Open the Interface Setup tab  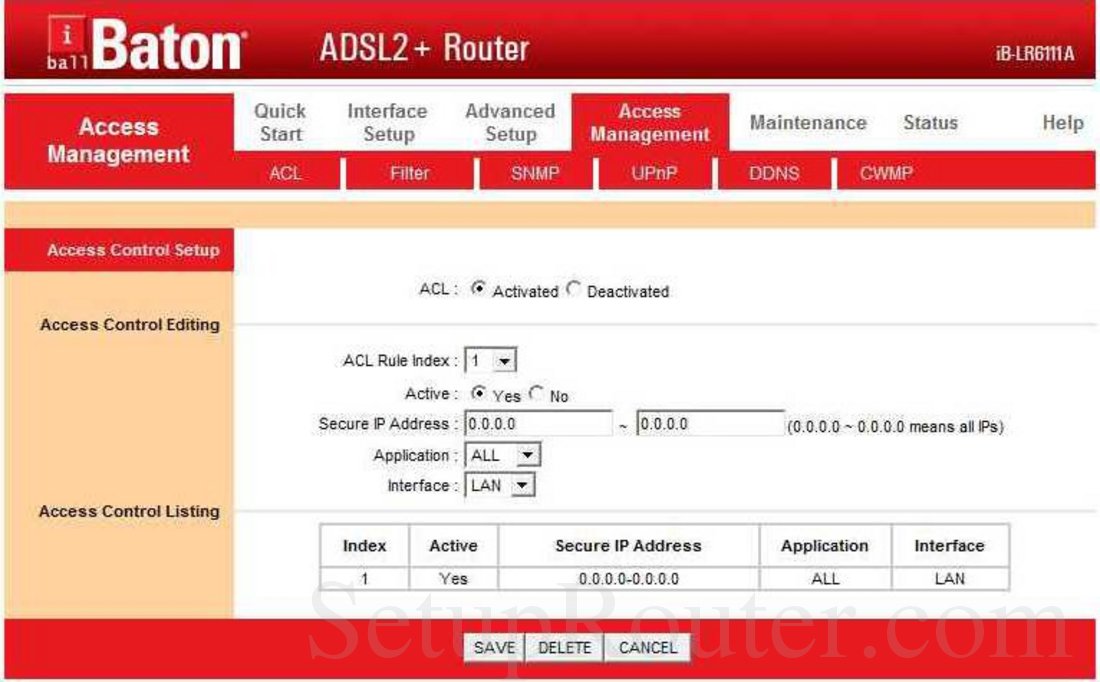pos(386,122)
